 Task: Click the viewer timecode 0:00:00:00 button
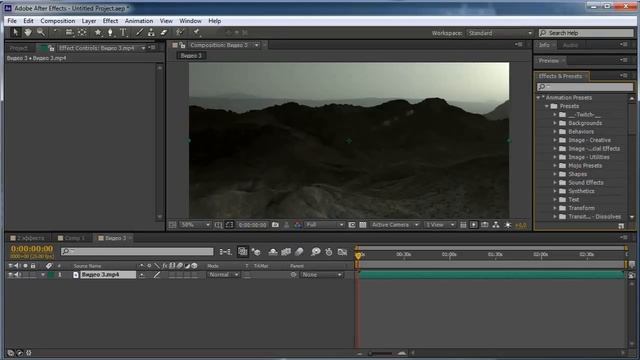pos(252,224)
